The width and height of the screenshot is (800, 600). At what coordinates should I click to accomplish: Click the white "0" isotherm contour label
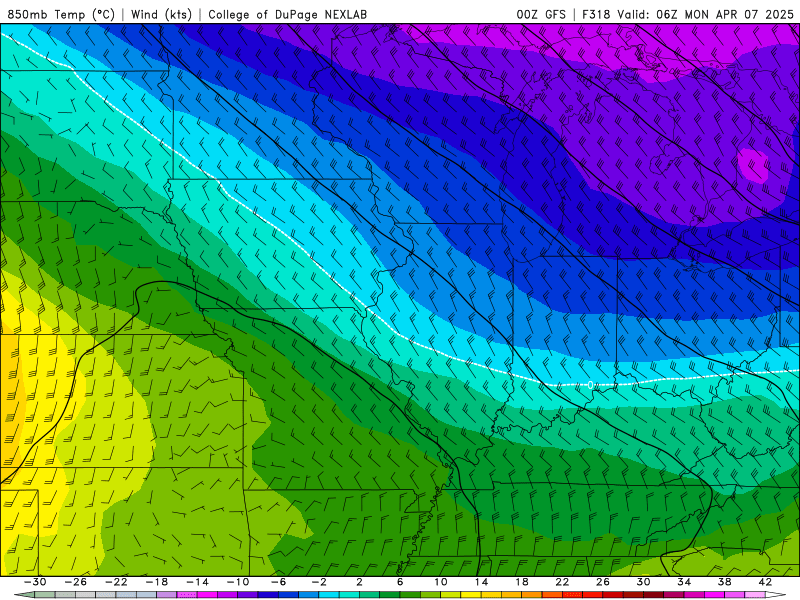pos(590,385)
